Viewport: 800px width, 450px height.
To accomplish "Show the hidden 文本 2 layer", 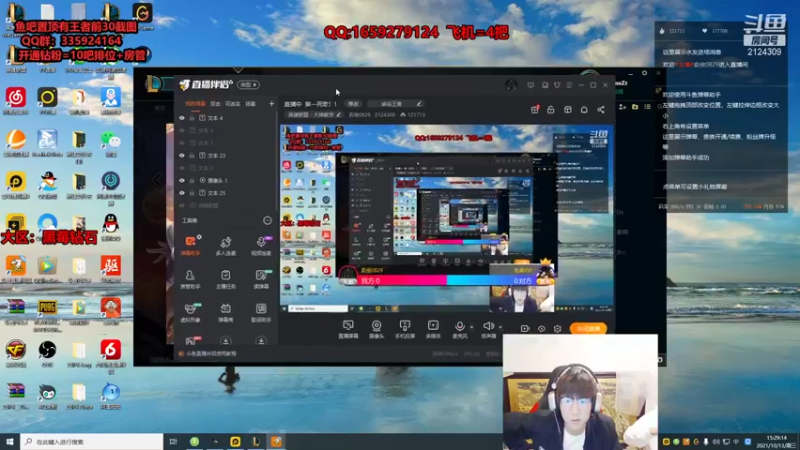I will pos(182,168).
